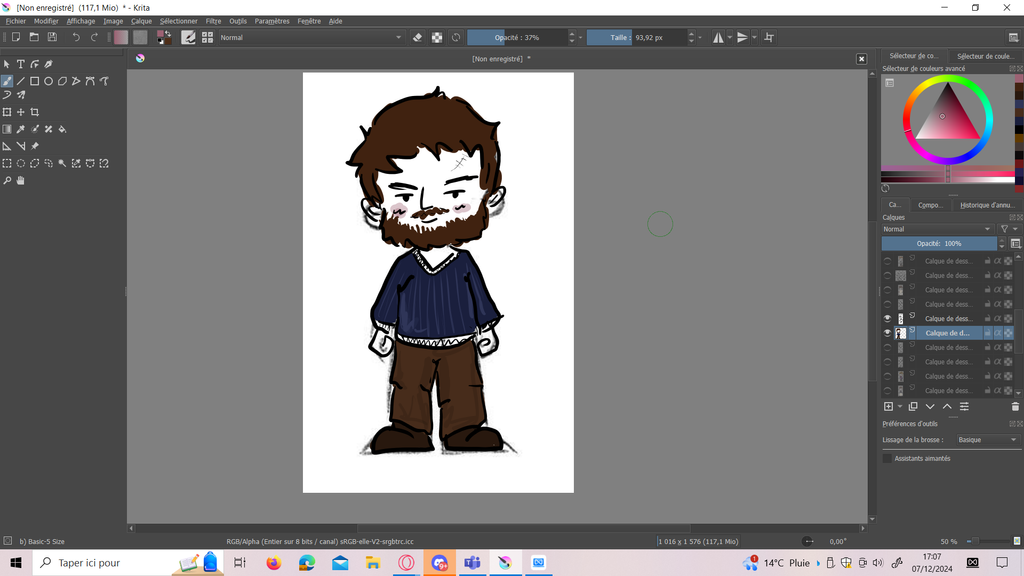The width and height of the screenshot is (1024, 576).
Task: Show the topmost hidden layer in the list
Action: [887, 261]
